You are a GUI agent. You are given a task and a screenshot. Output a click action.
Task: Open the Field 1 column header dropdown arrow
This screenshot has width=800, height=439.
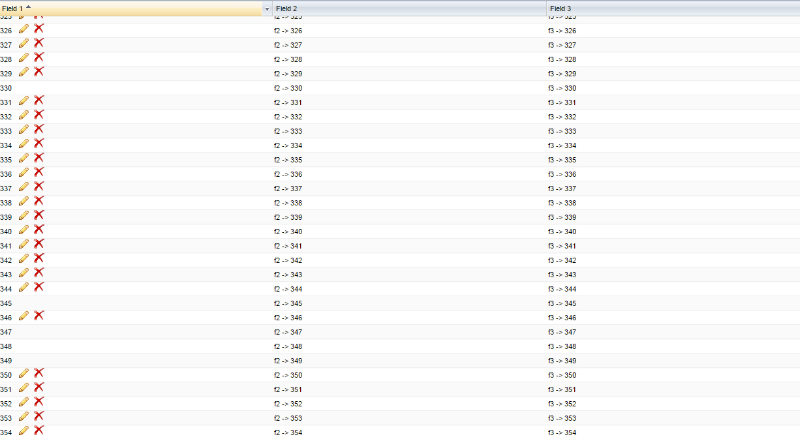tap(266, 8)
